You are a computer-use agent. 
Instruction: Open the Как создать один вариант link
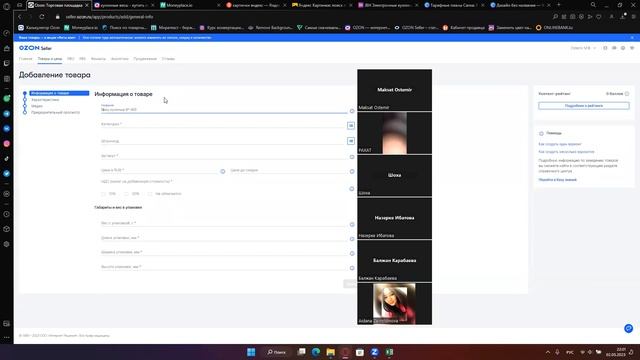click(x=560, y=144)
